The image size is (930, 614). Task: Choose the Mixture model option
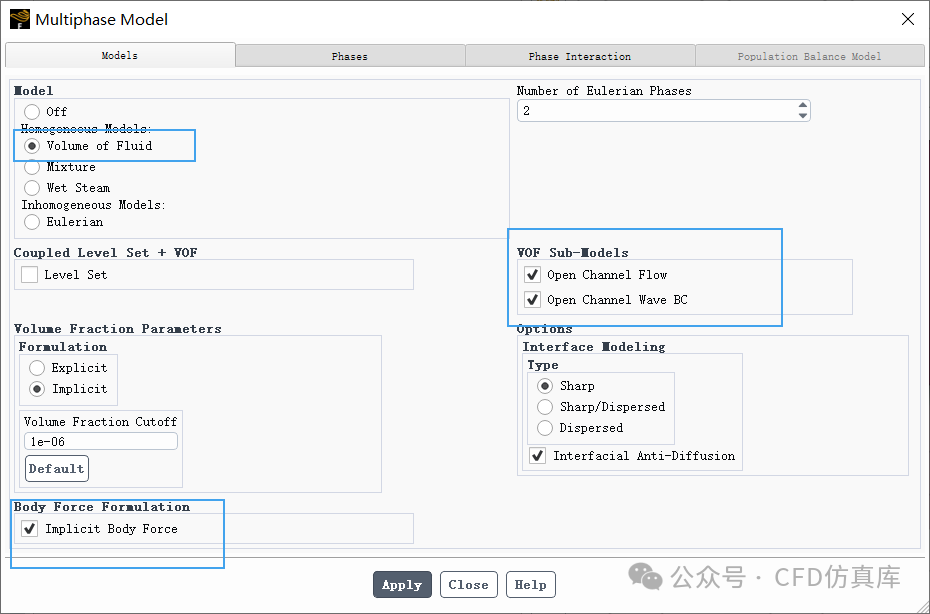pyautogui.click(x=32, y=167)
